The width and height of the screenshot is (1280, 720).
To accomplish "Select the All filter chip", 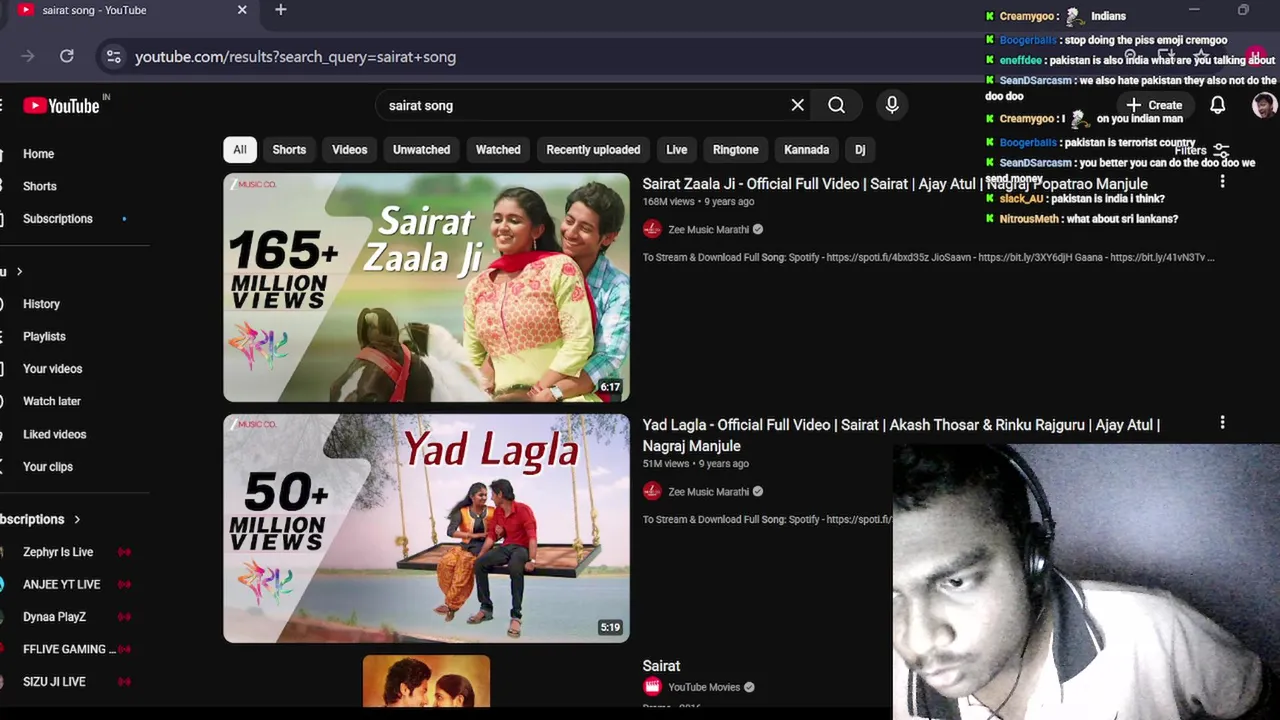I will pyautogui.click(x=240, y=150).
